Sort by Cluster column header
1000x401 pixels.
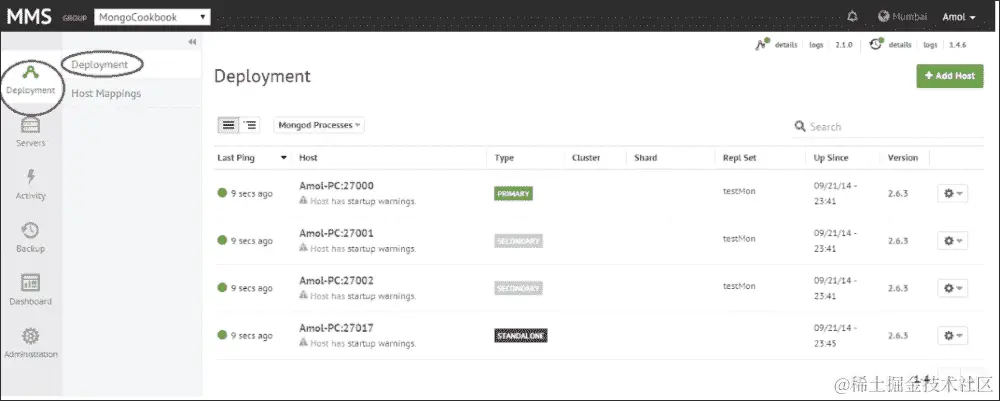[586, 157]
